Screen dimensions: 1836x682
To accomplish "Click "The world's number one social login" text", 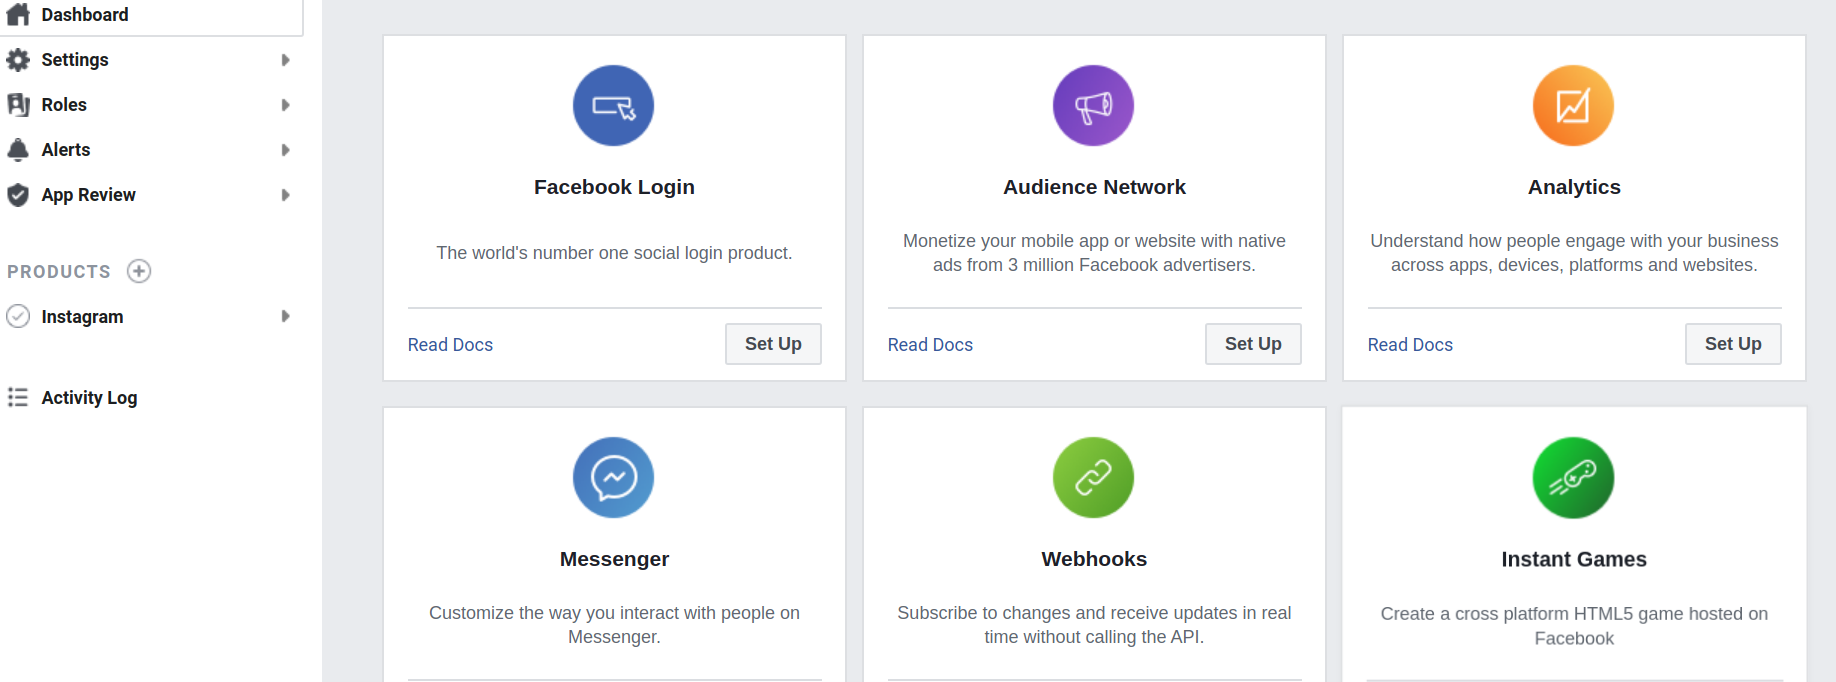I will click(x=614, y=253).
